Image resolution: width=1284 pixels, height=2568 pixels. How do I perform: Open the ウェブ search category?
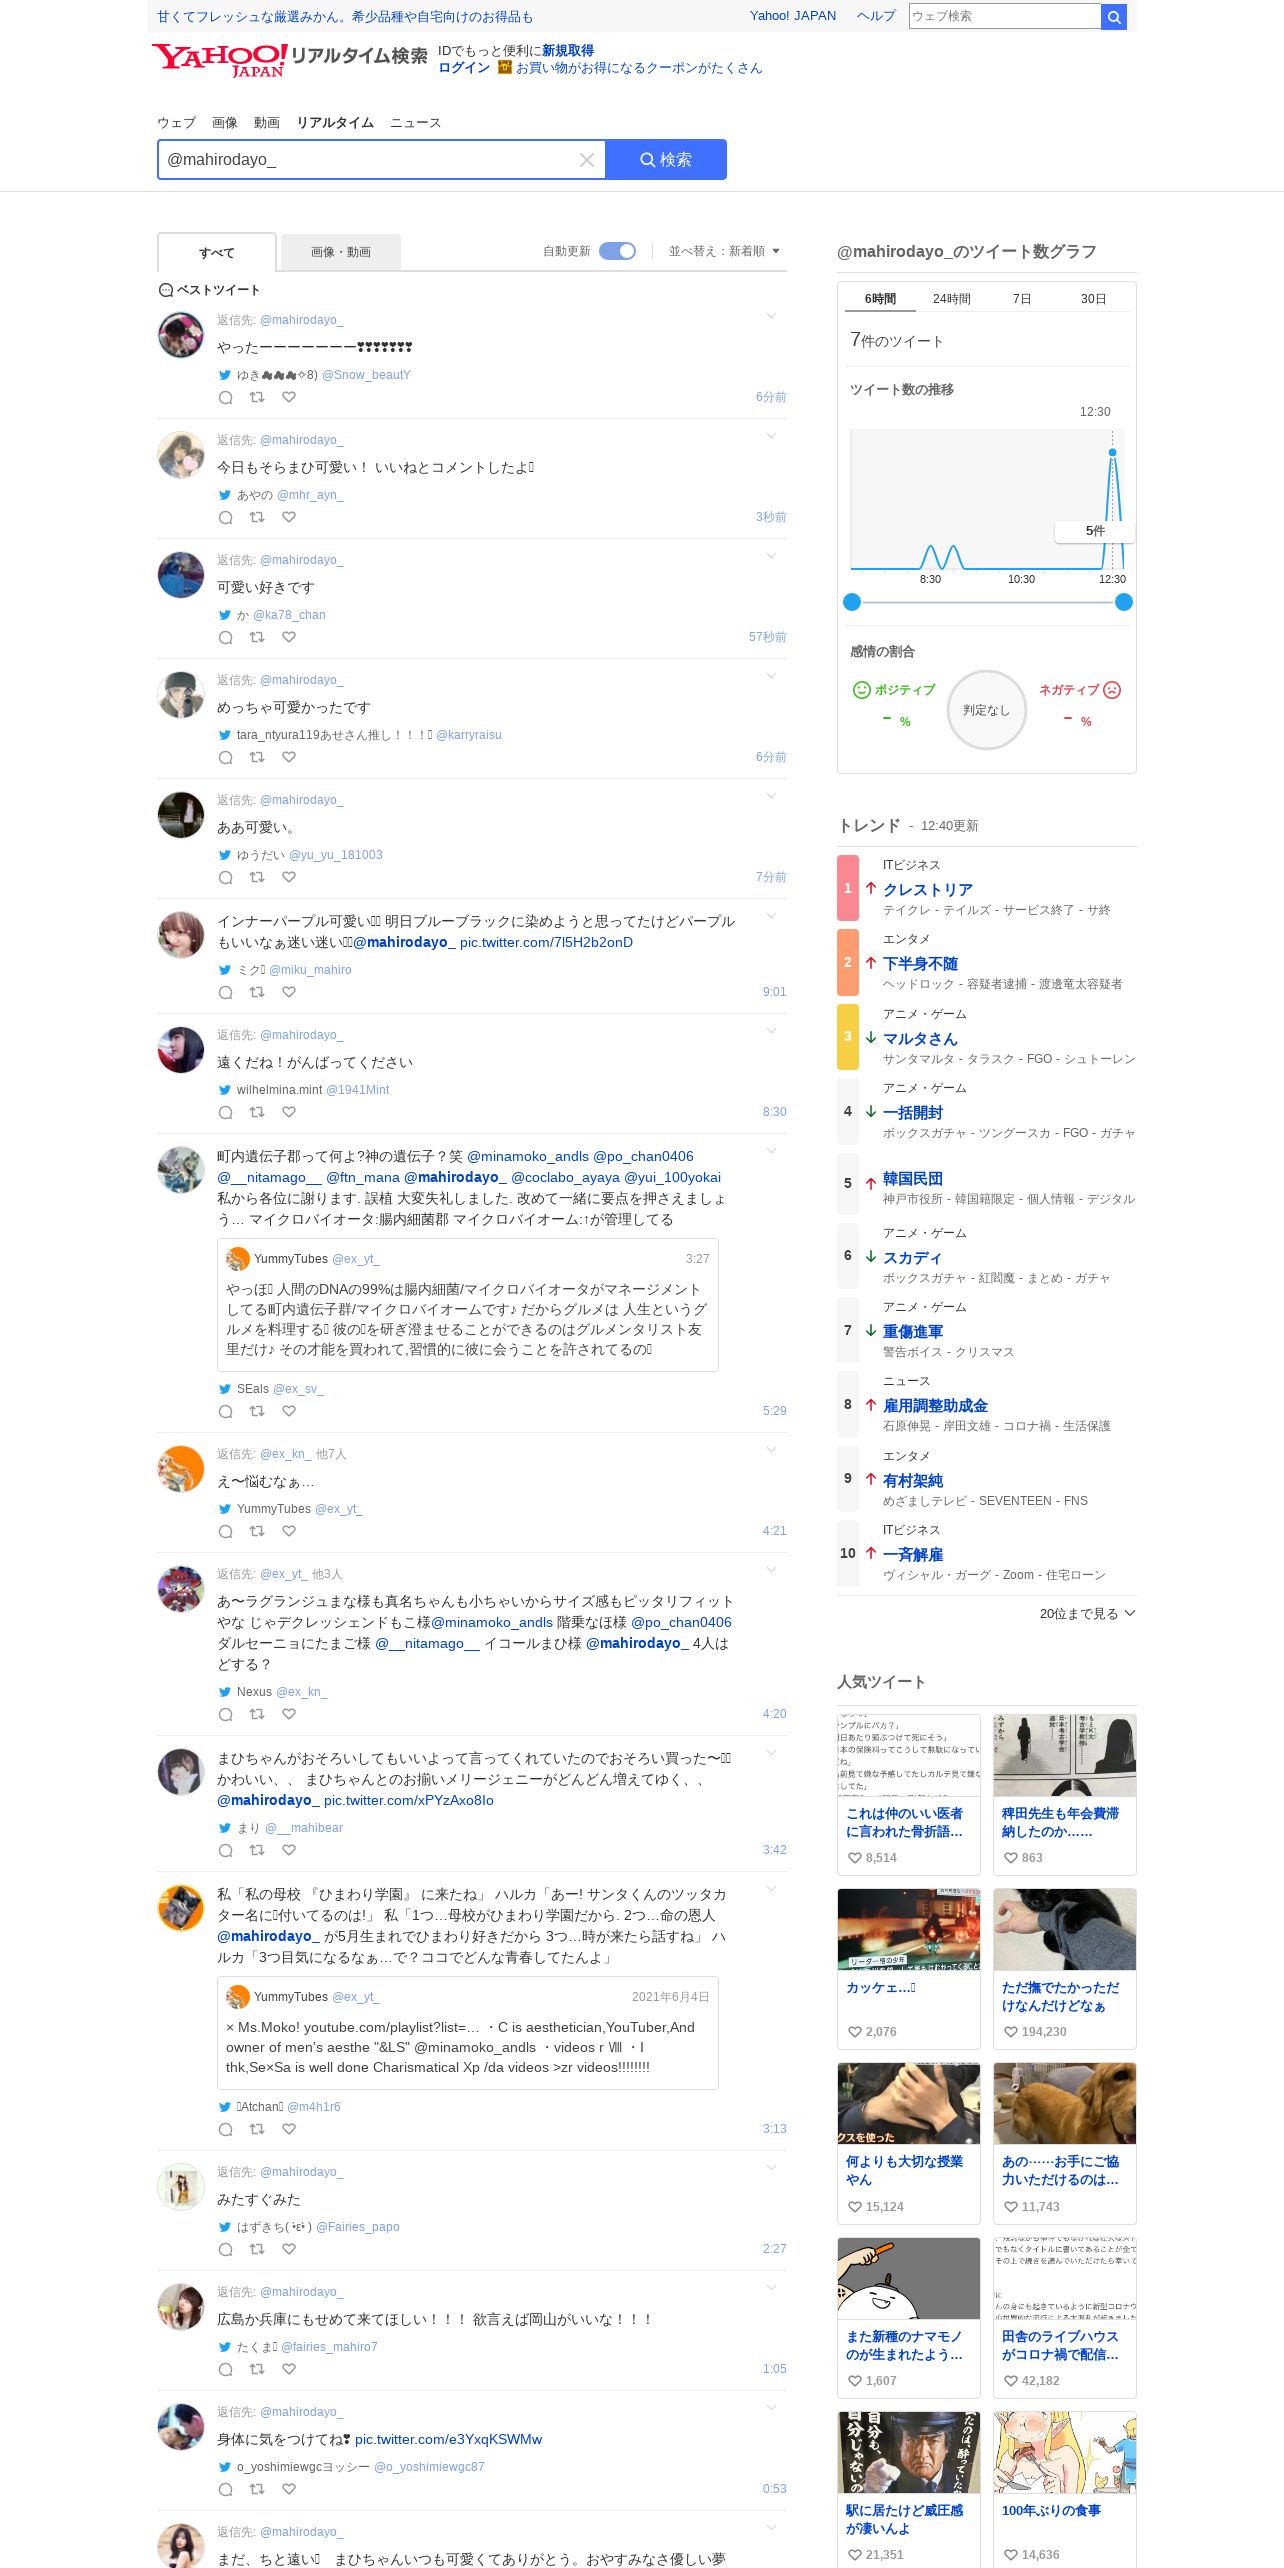176,123
